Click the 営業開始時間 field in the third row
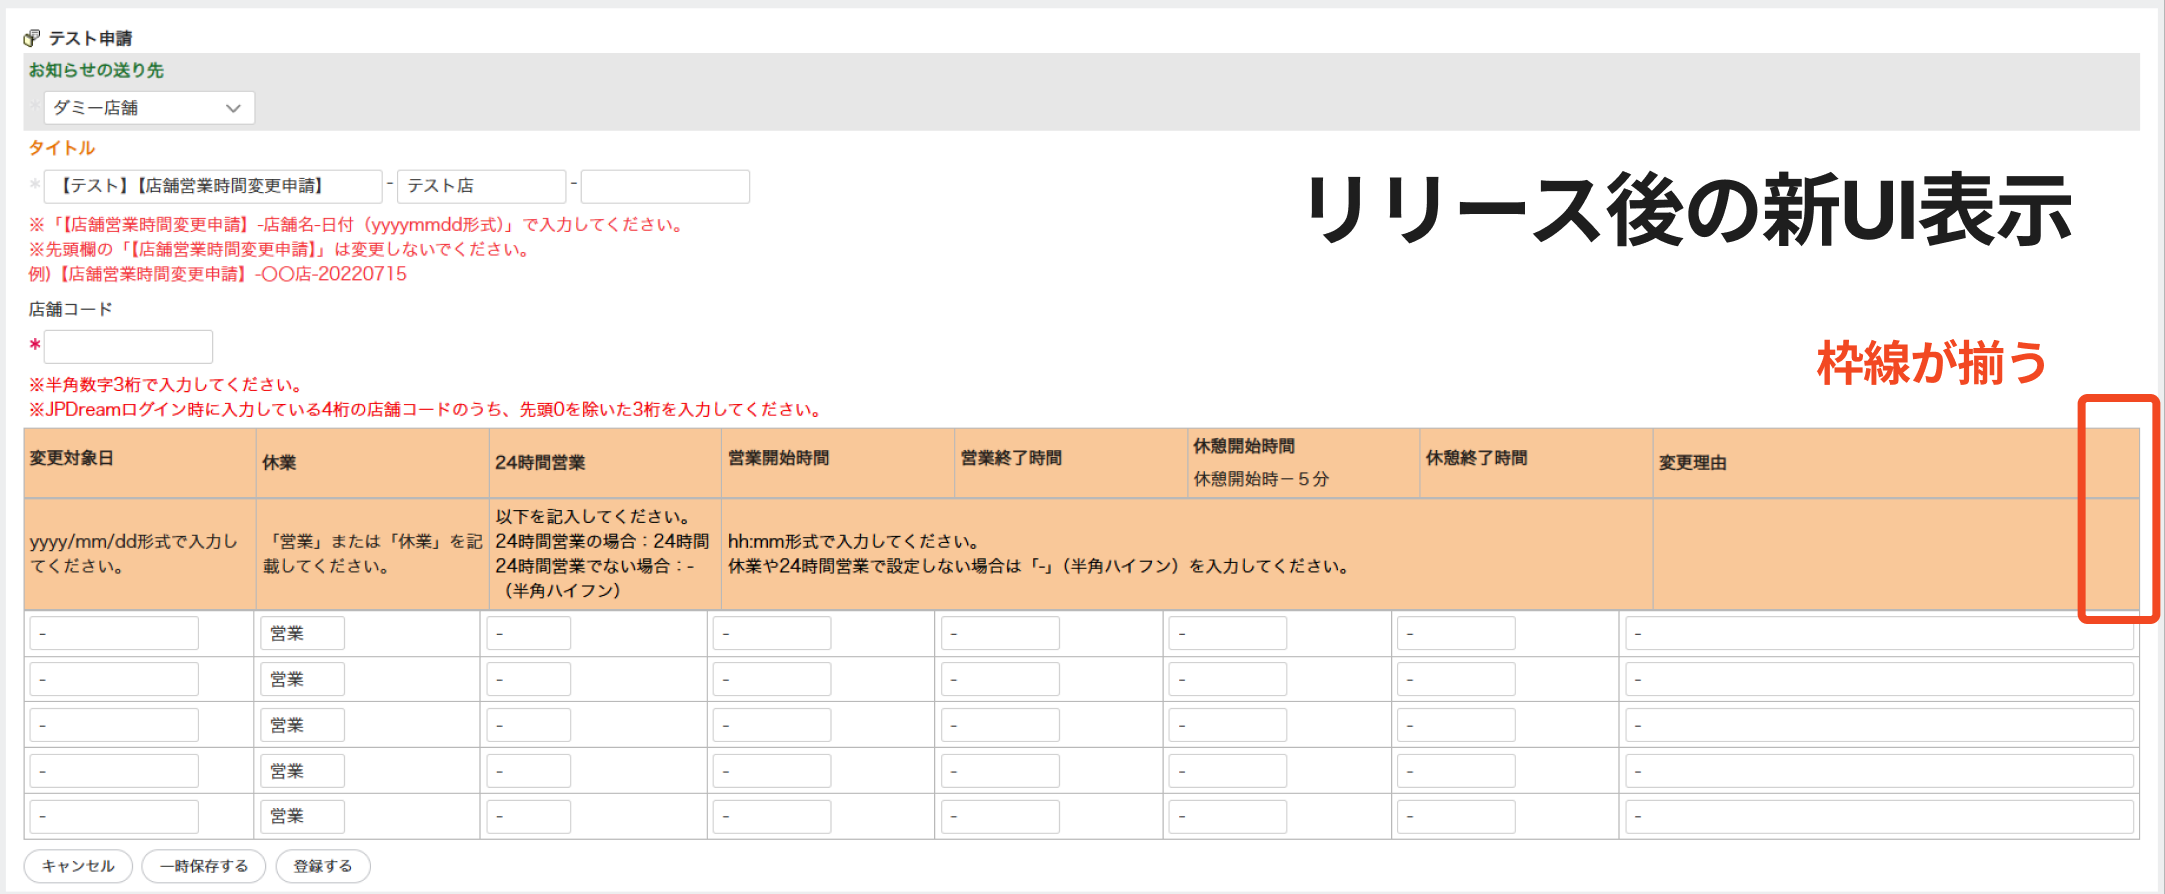This screenshot has width=2165, height=894. coord(771,726)
